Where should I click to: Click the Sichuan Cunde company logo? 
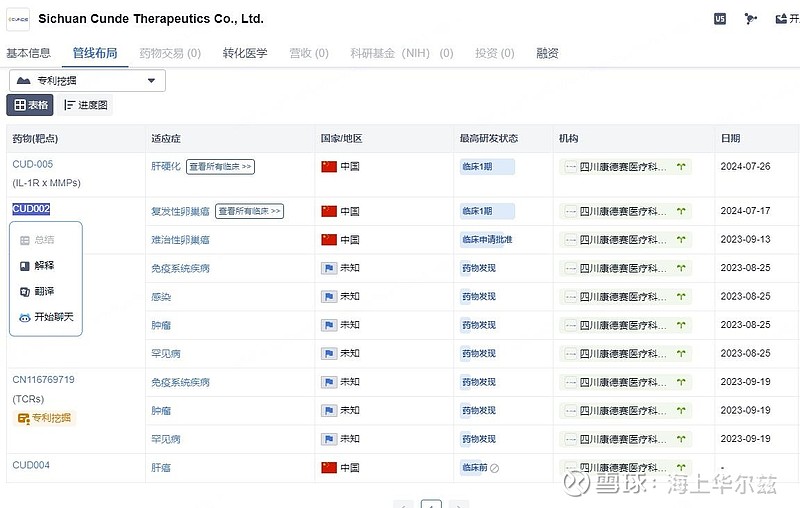18,19
